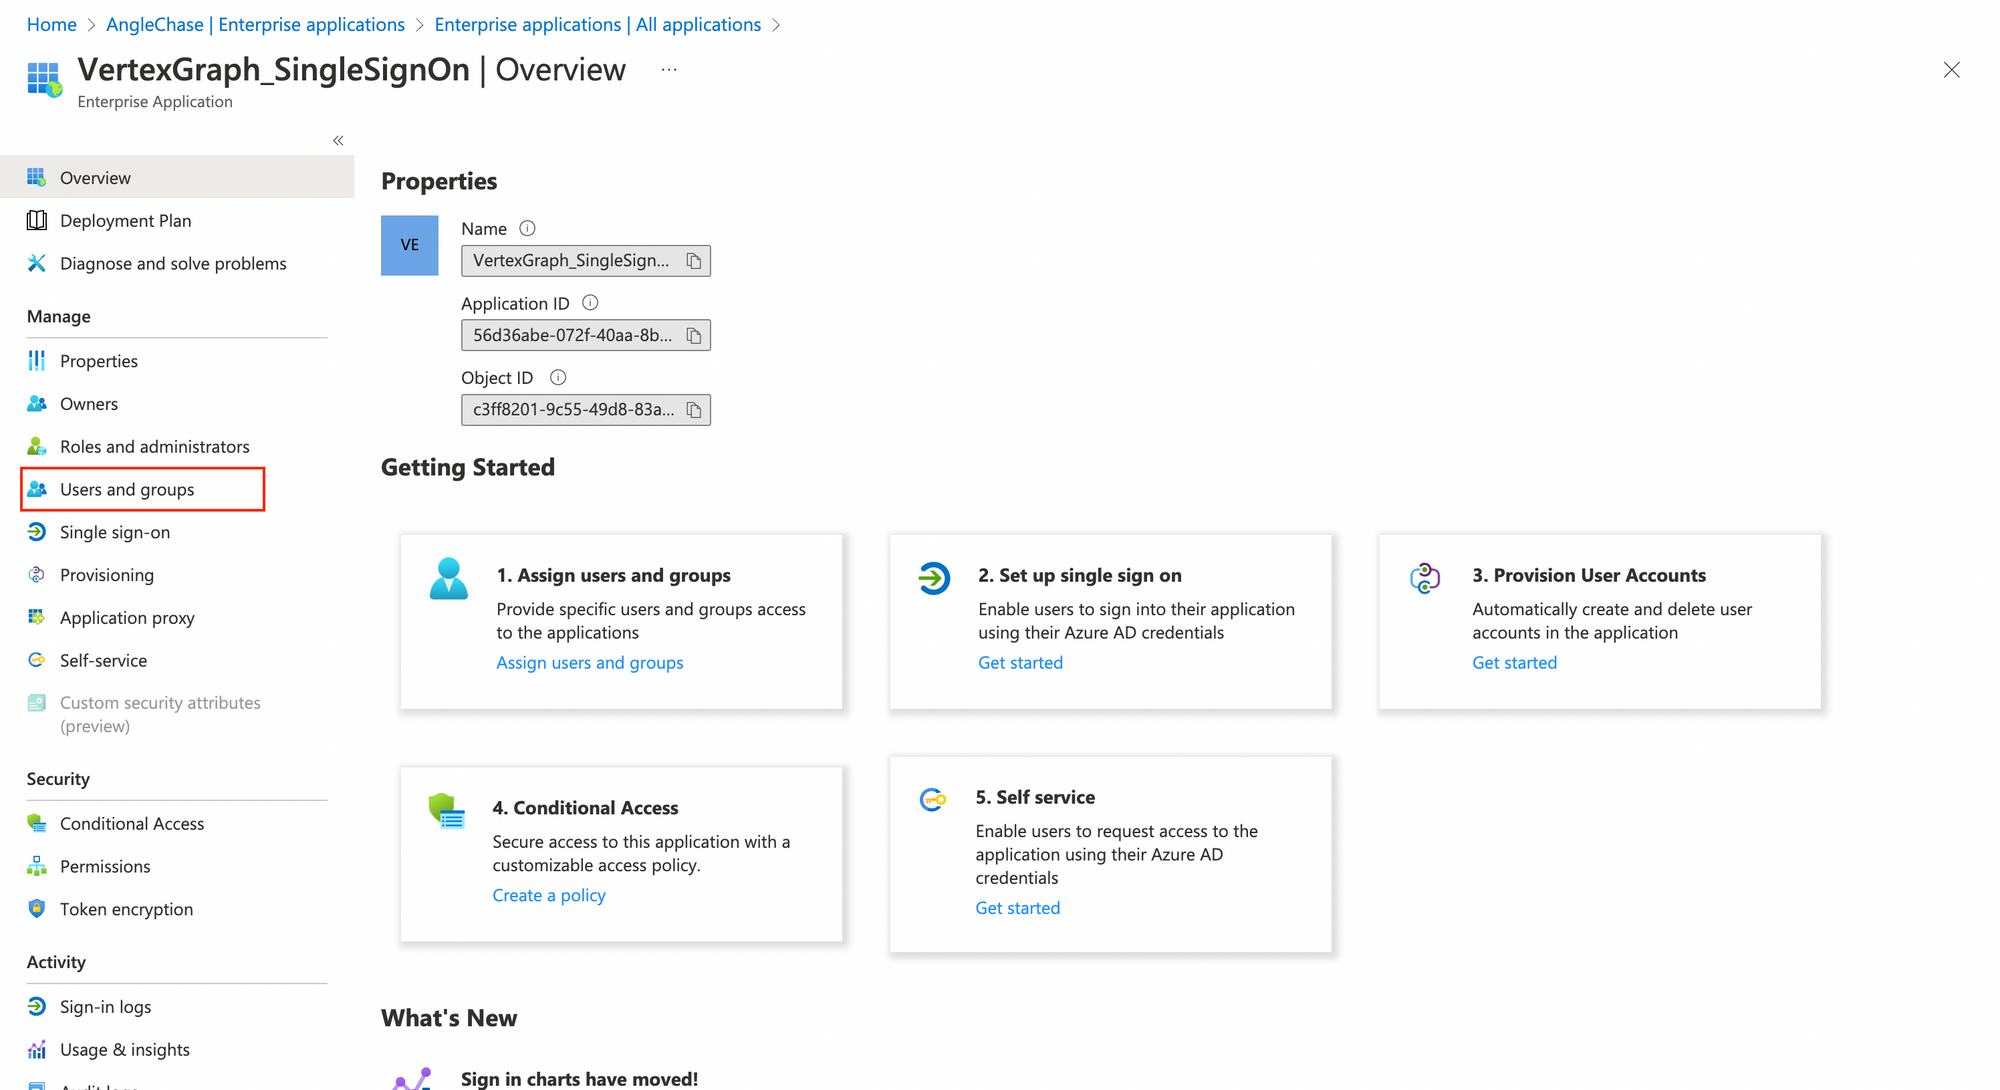Click Get started under Set up single sign on
2000x1090 pixels.
[1020, 662]
